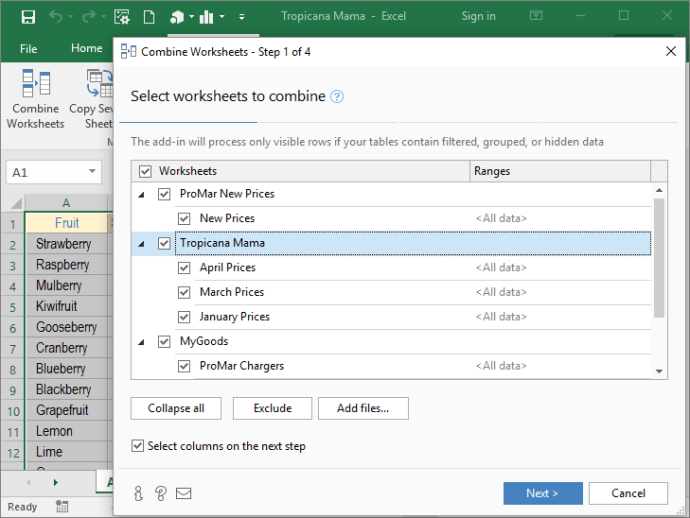
Task: Click the shapes icon in quick access toolbar
Action: point(177,17)
